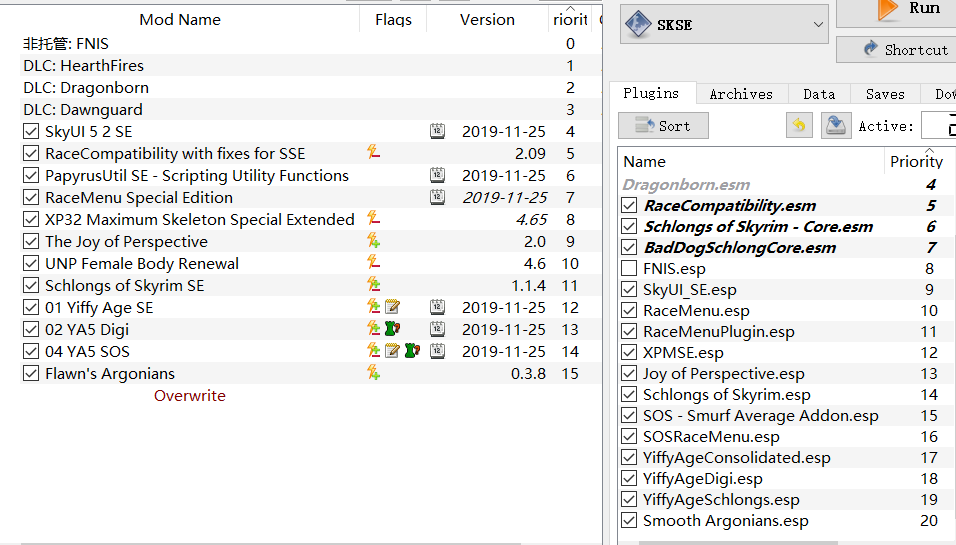Click the orange Run arrow icon

point(887,9)
